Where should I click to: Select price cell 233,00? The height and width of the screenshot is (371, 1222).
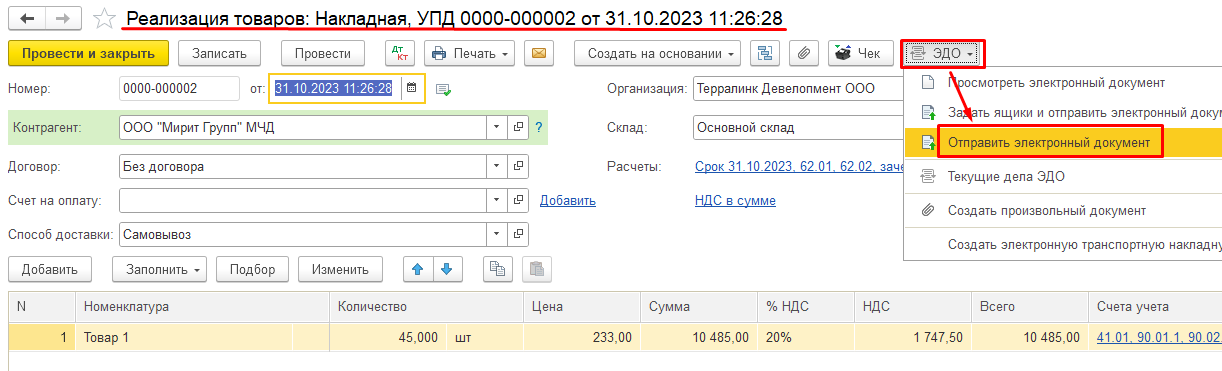pyautogui.click(x=581, y=338)
